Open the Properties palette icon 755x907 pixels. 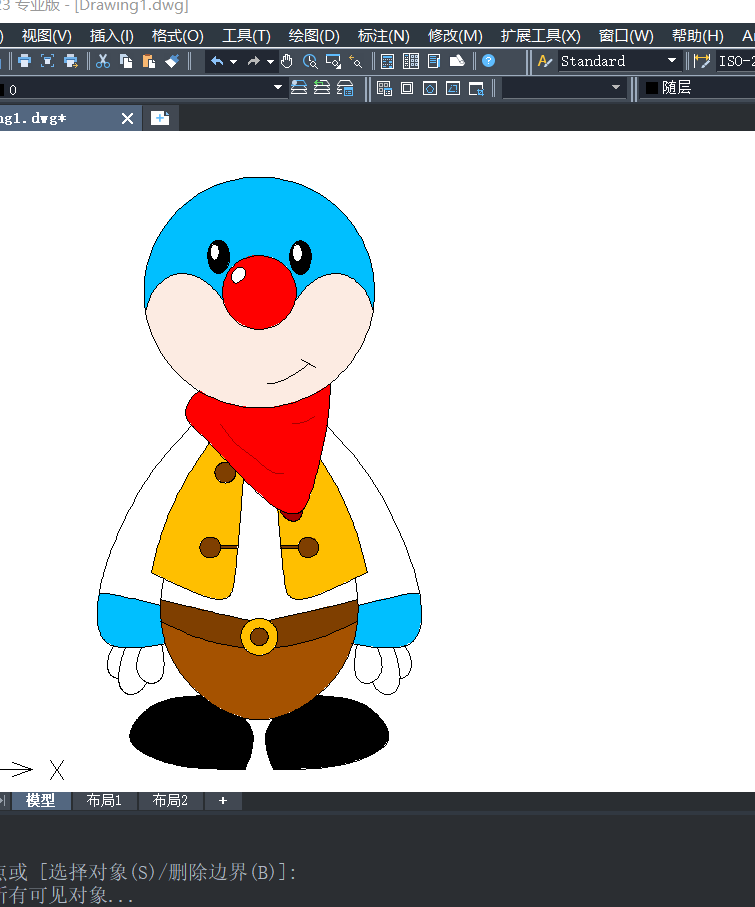coord(388,61)
